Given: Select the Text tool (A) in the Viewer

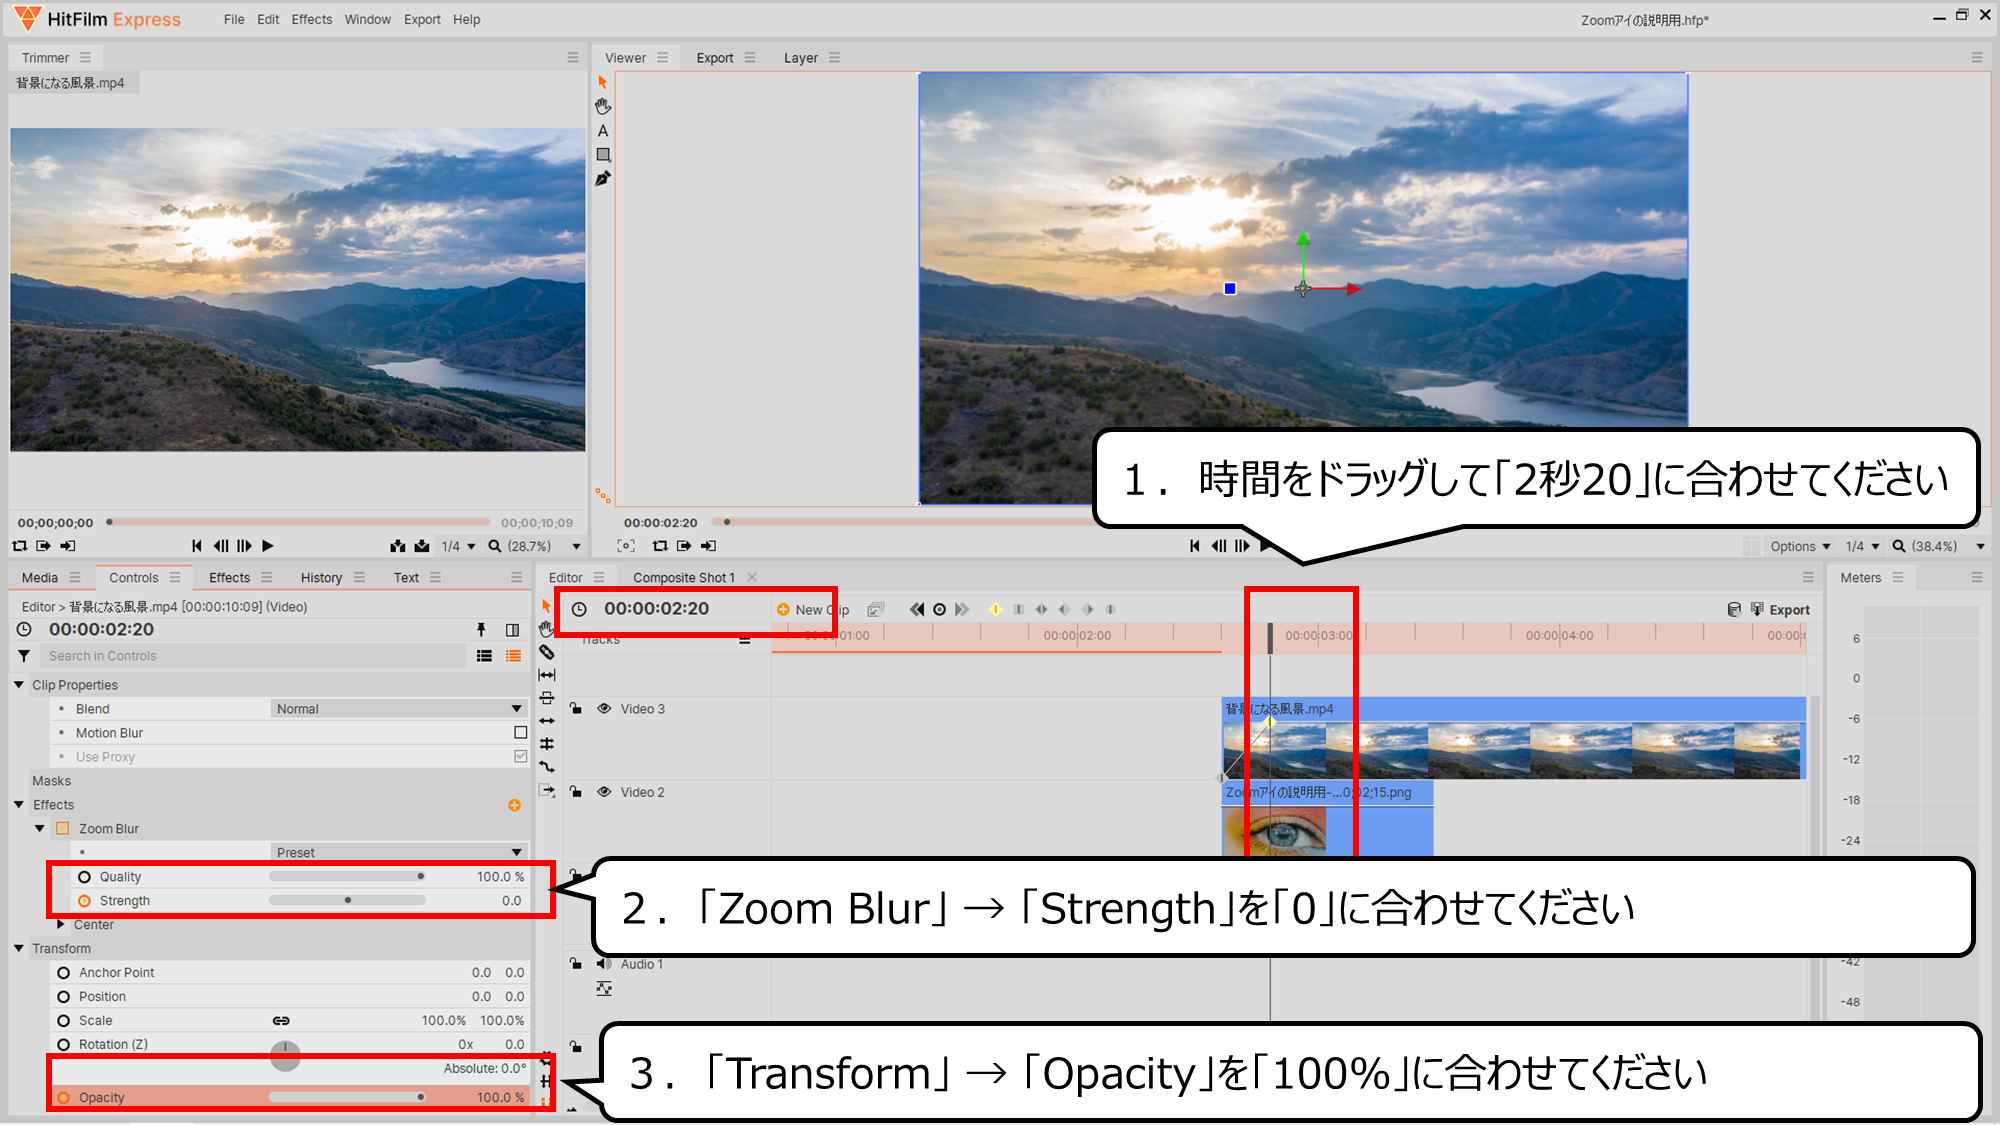Looking at the screenshot, I should tap(603, 131).
